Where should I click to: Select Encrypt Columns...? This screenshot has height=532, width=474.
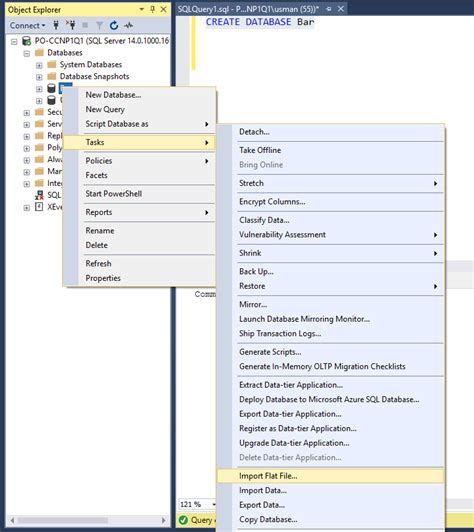pos(330,202)
